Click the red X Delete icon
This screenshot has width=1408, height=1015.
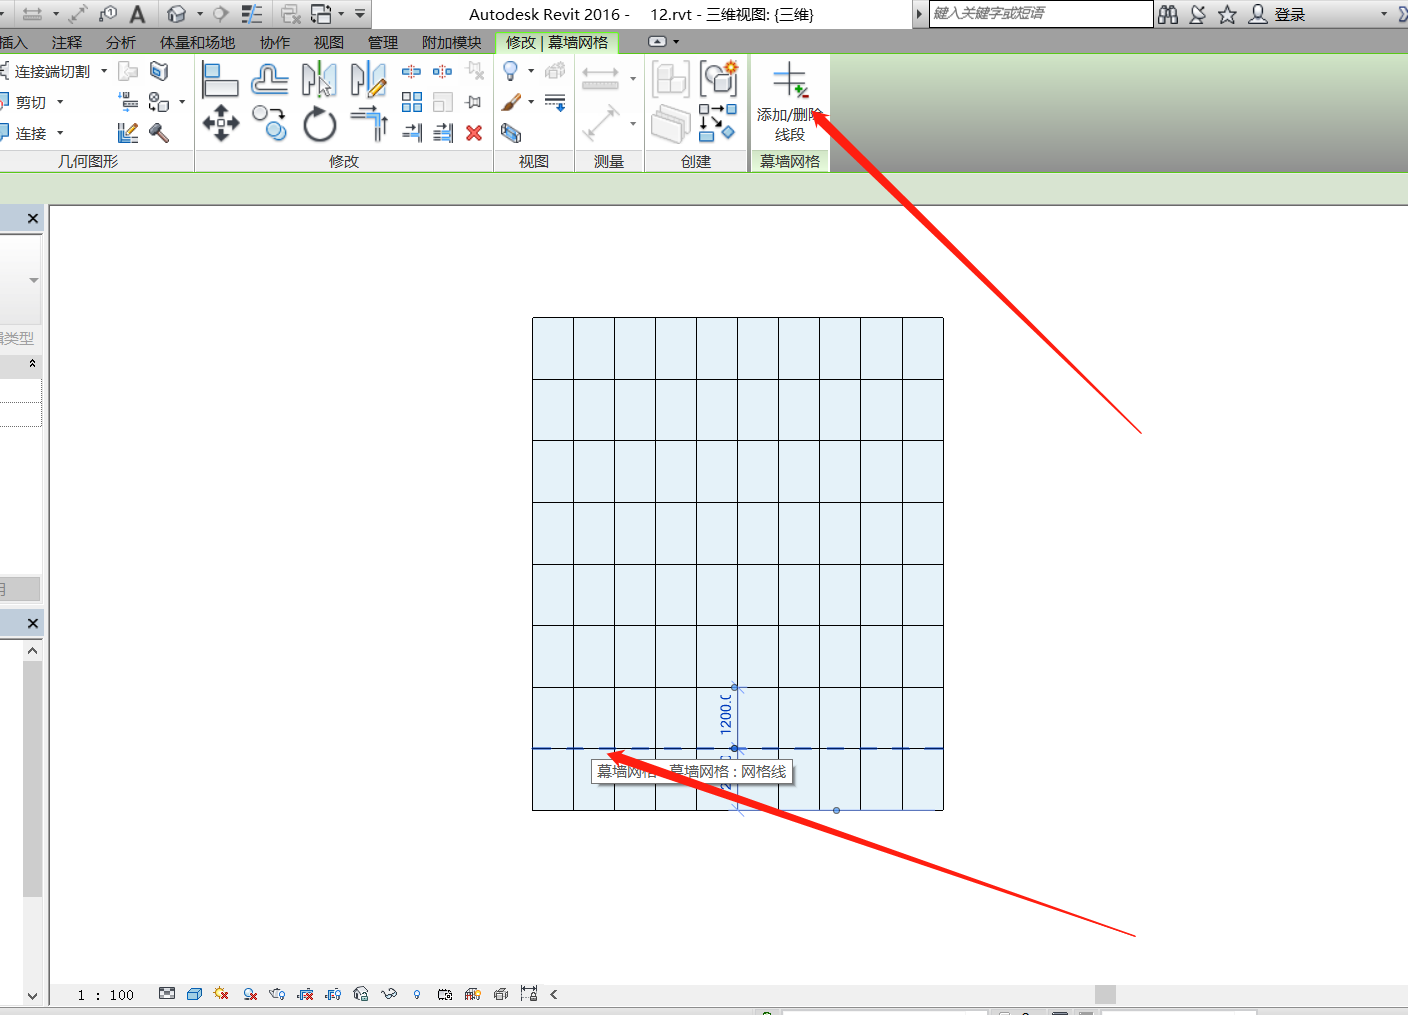point(474,133)
